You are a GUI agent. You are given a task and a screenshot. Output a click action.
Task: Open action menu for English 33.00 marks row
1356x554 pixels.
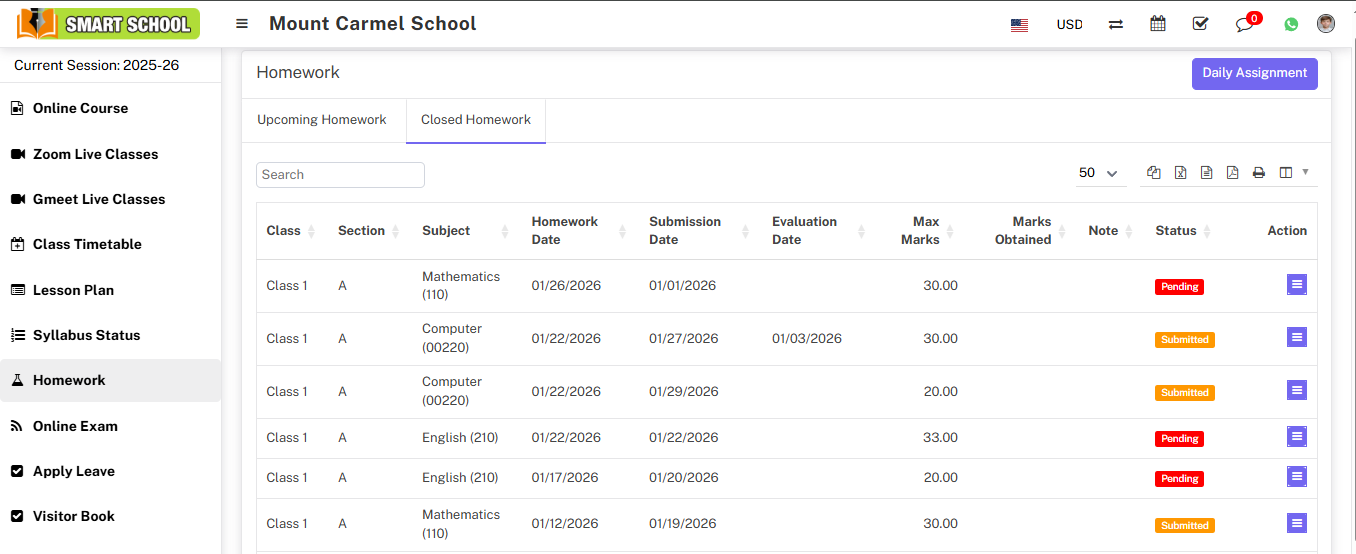tap(1296, 437)
